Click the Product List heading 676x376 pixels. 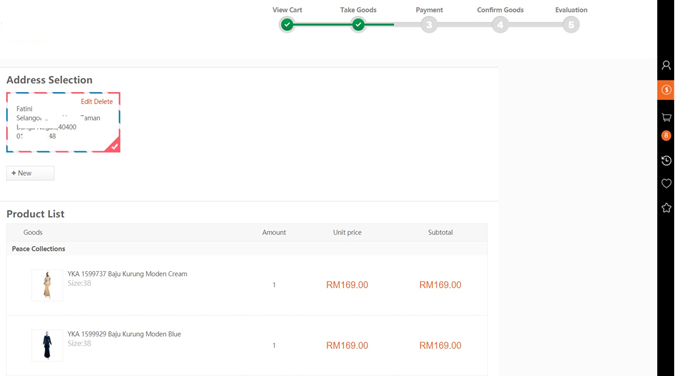(x=35, y=214)
